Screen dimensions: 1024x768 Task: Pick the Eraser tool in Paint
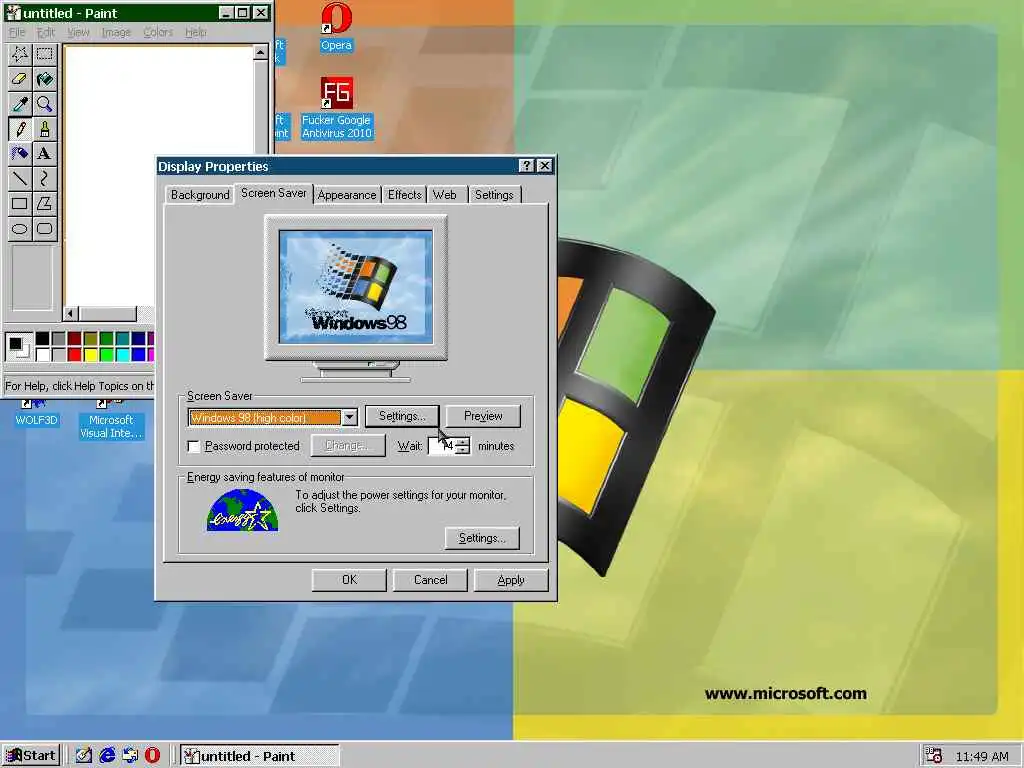tap(20, 79)
